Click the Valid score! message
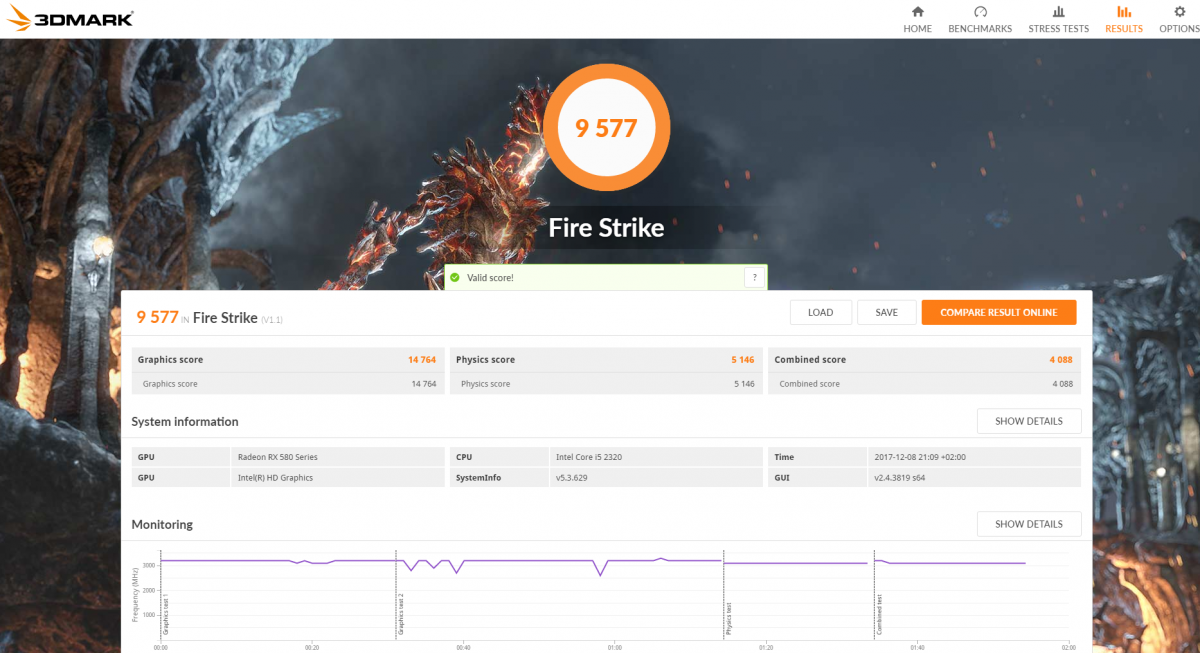The width and height of the screenshot is (1200, 653). [x=490, y=278]
